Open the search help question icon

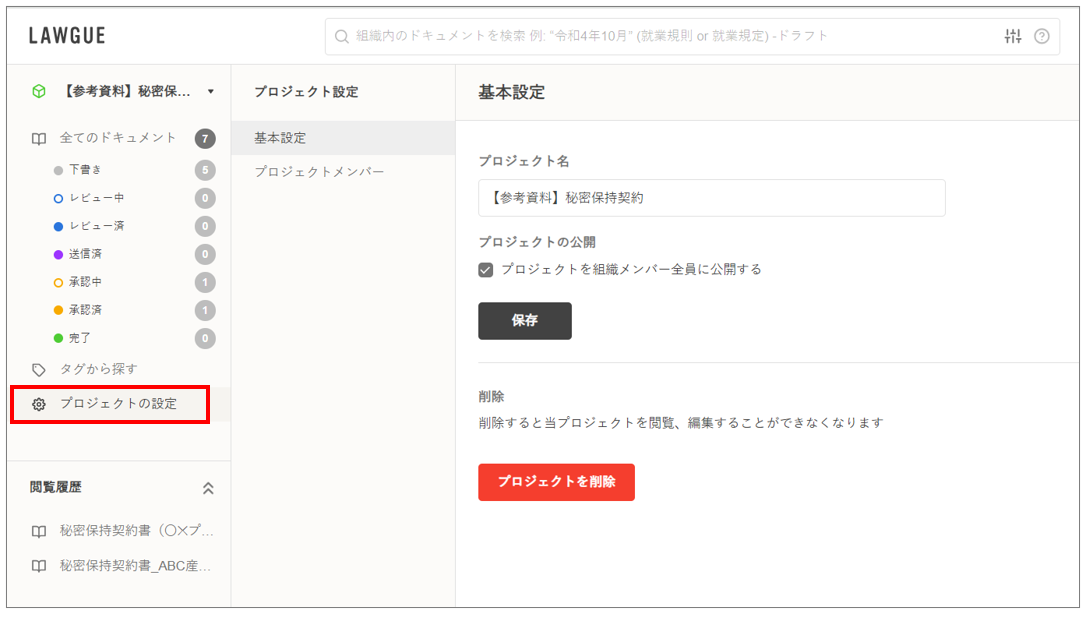[1042, 37]
